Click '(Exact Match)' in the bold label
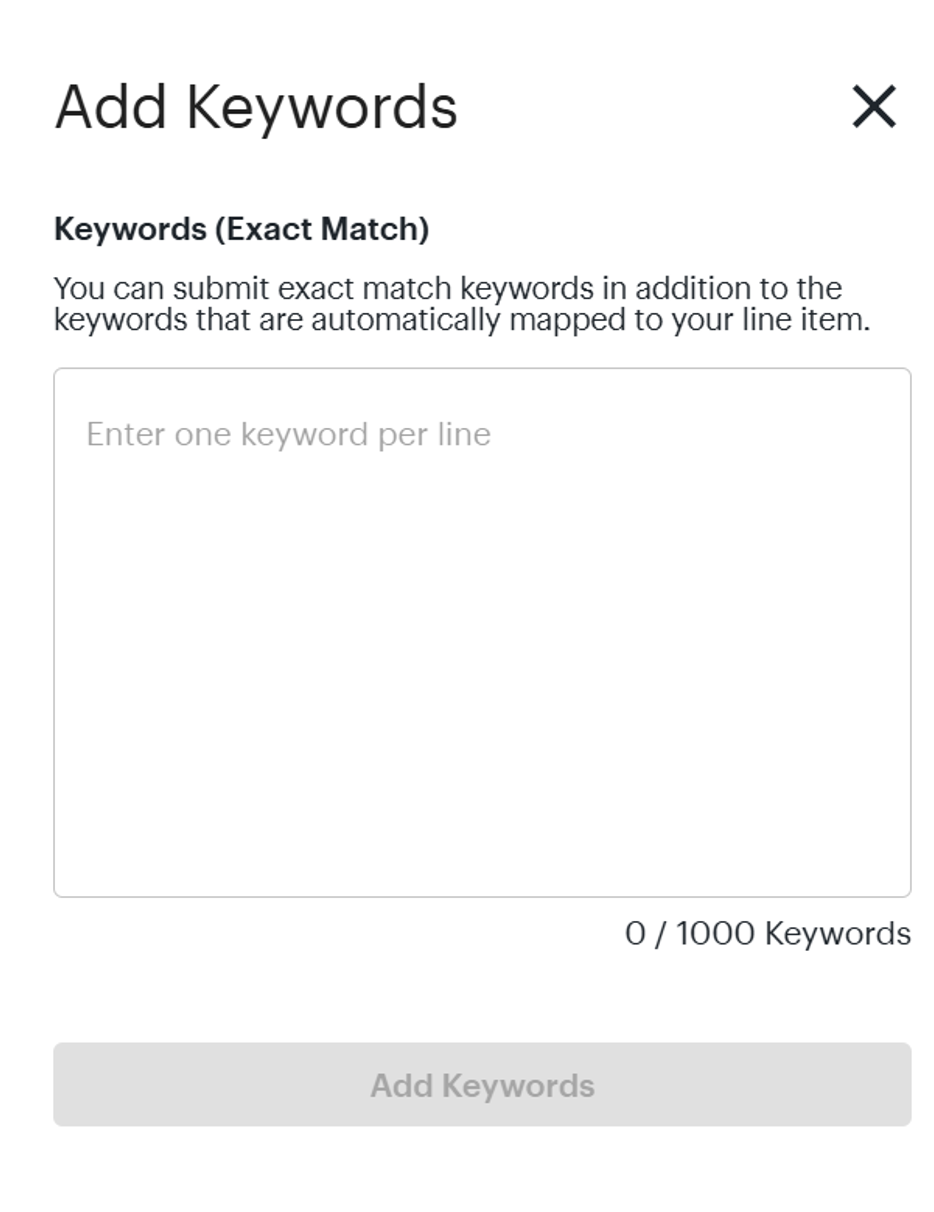 pos(321,229)
